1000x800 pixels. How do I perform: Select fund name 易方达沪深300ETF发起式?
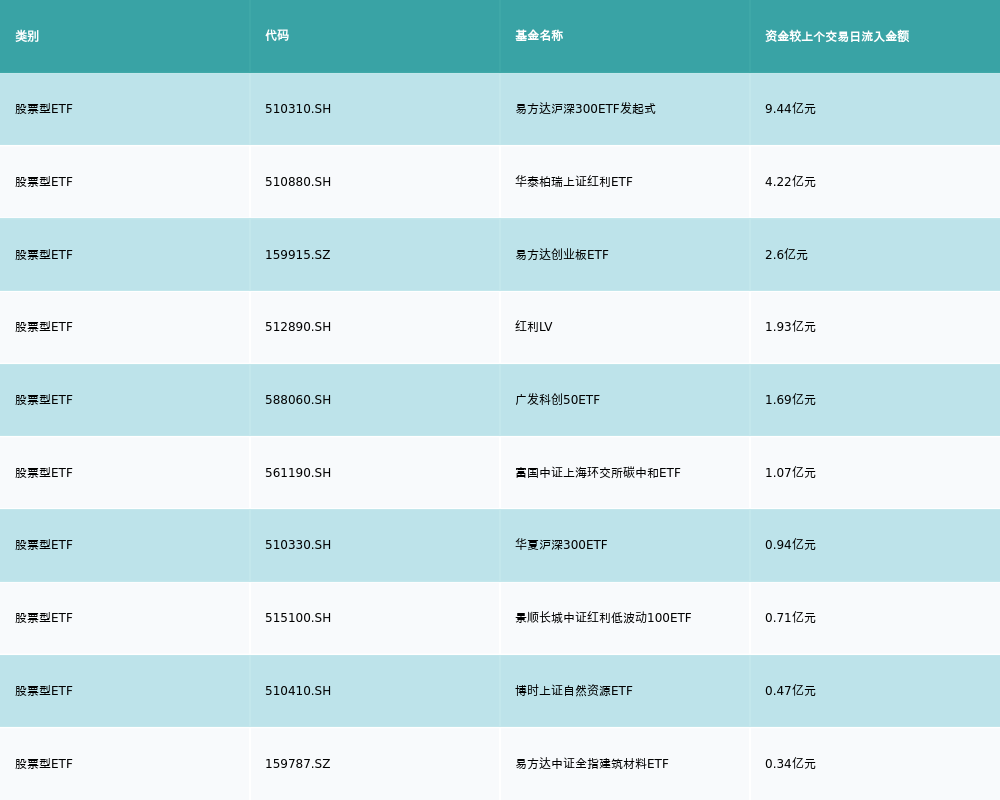[x=585, y=109]
